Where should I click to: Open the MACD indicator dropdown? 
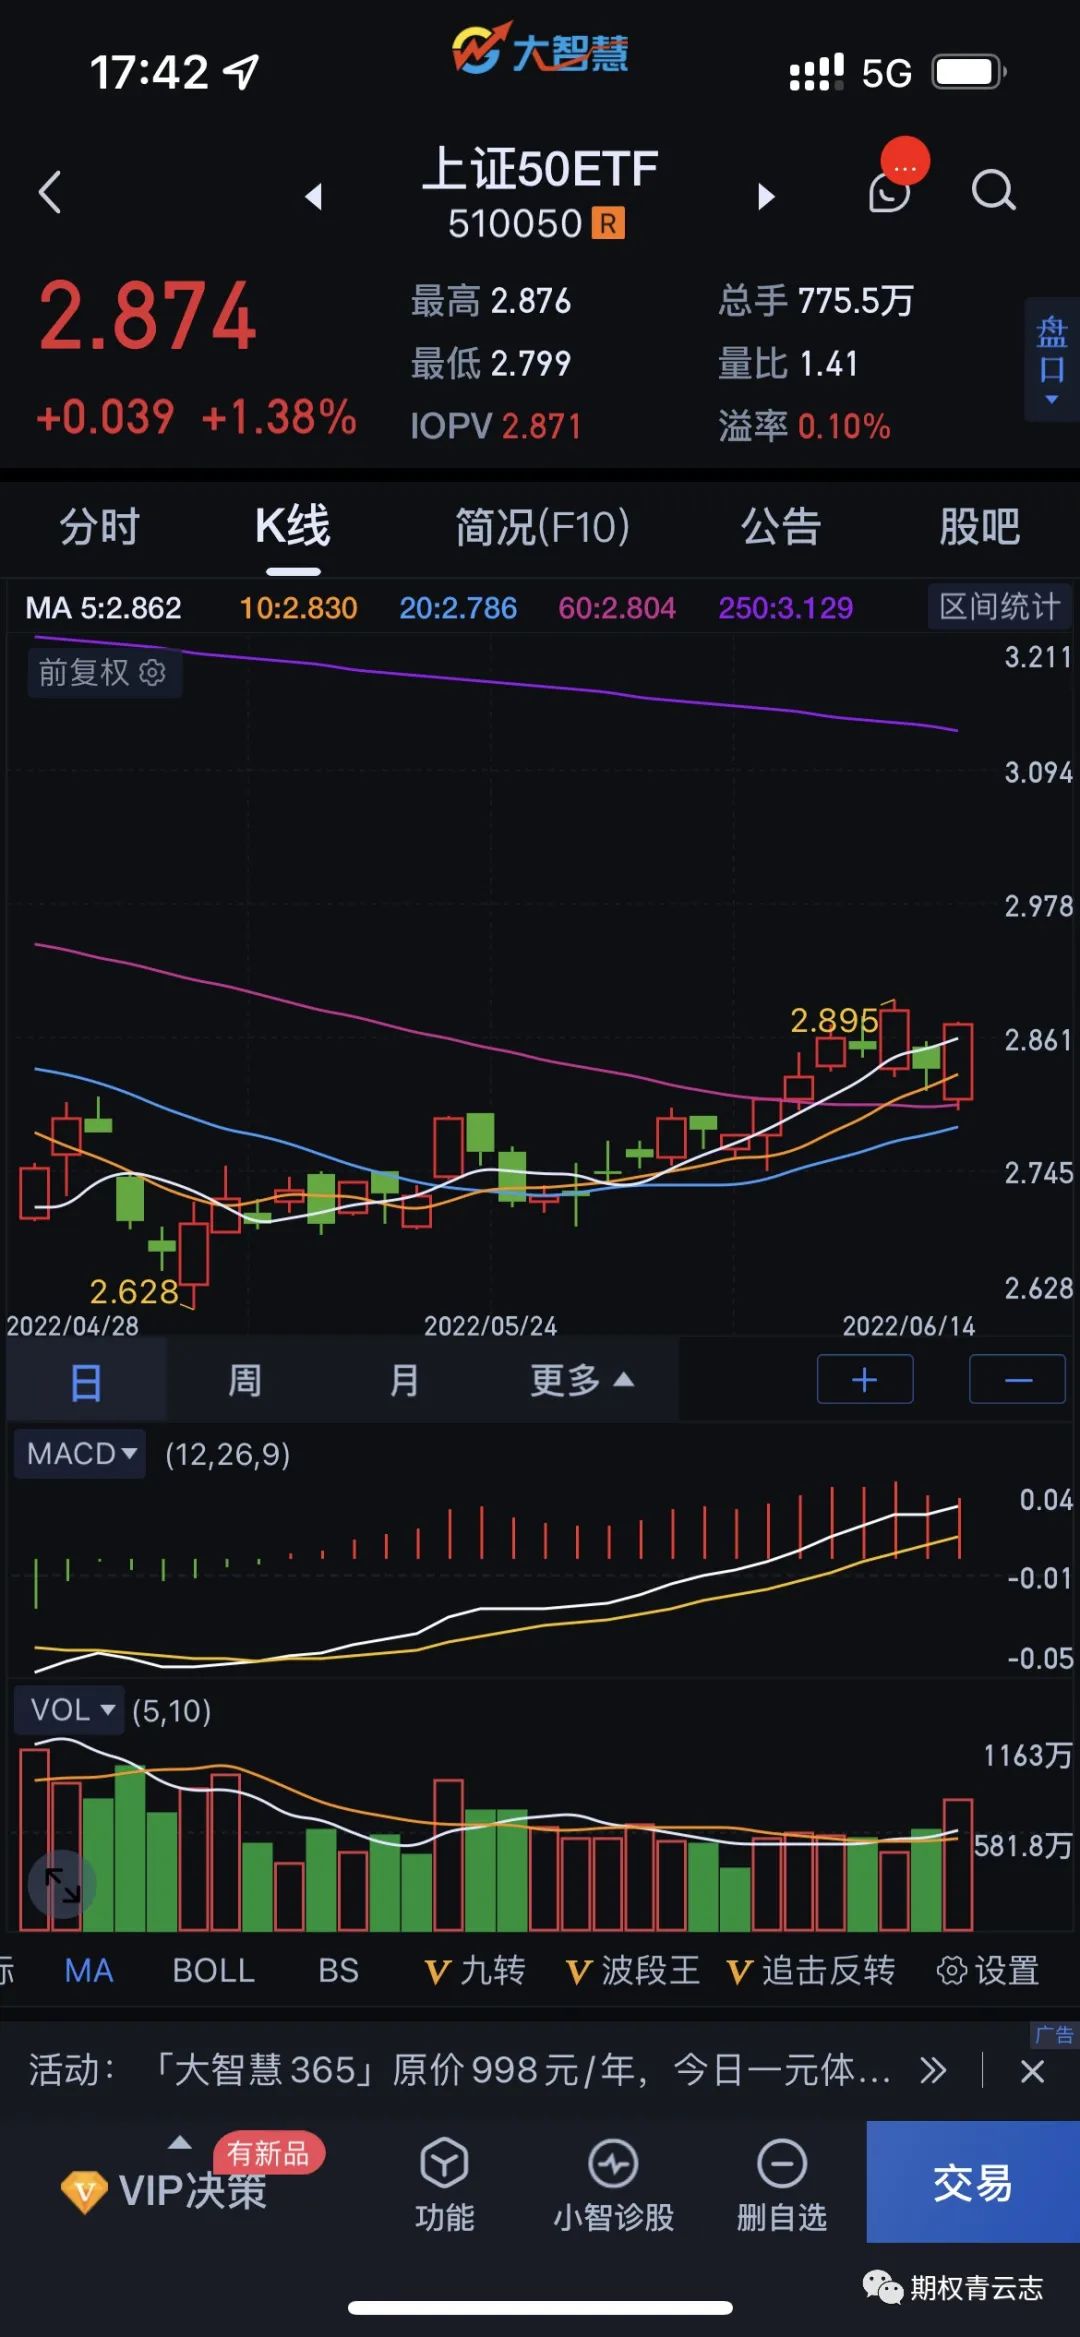81,1453
